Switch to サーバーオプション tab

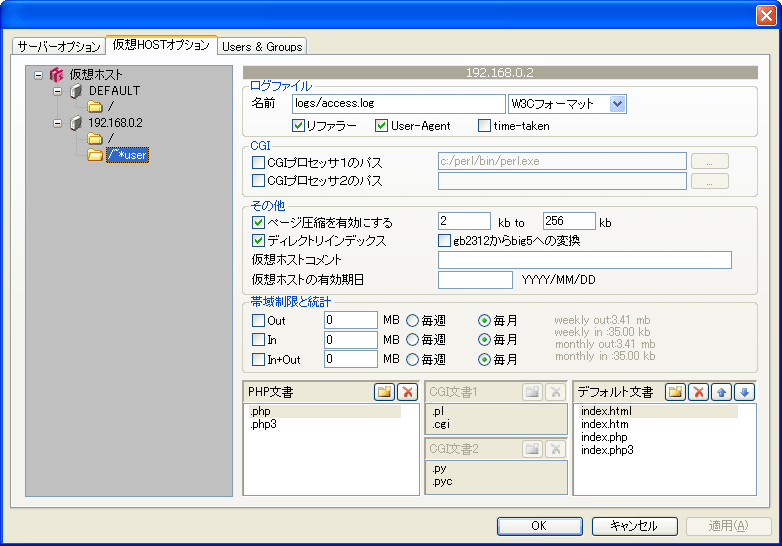point(59,46)
